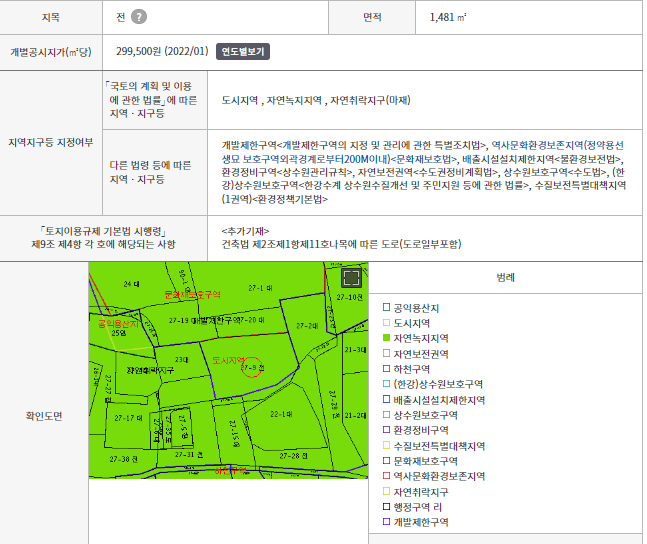Select the (한강)상수원보호구역 legend swatch
Viewport: 647px width, 544px height.
pos(386,383)
